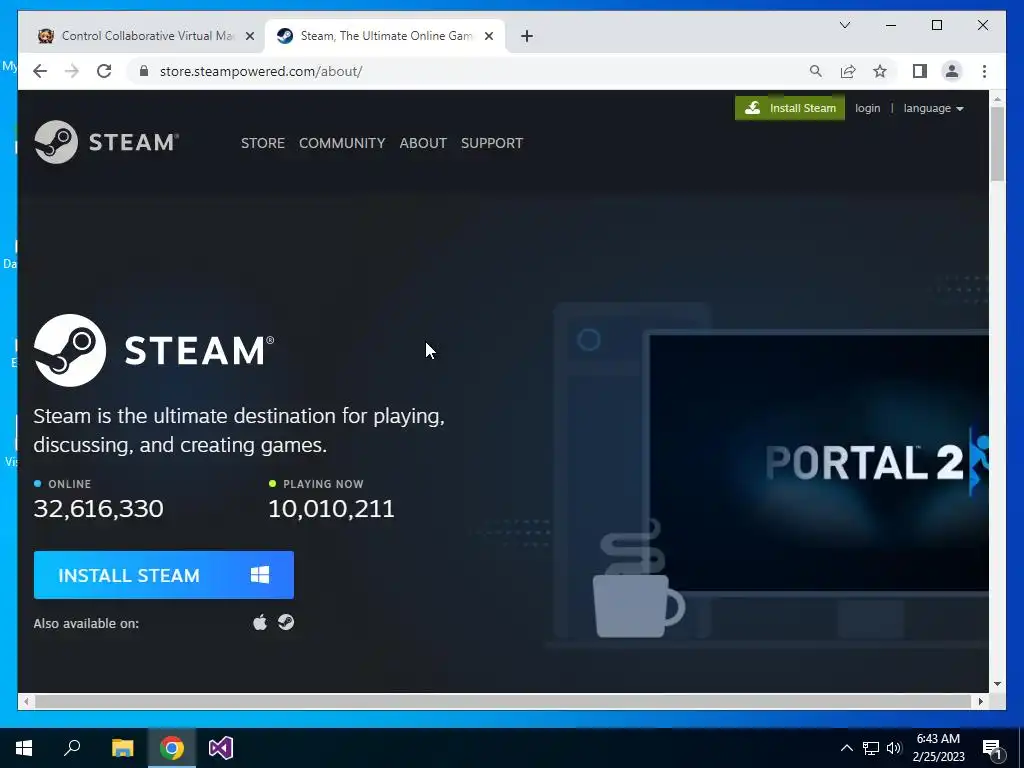Click the SteamOS download icon
This screenshot has height=768, width=1024.
(x=286, y=622)
